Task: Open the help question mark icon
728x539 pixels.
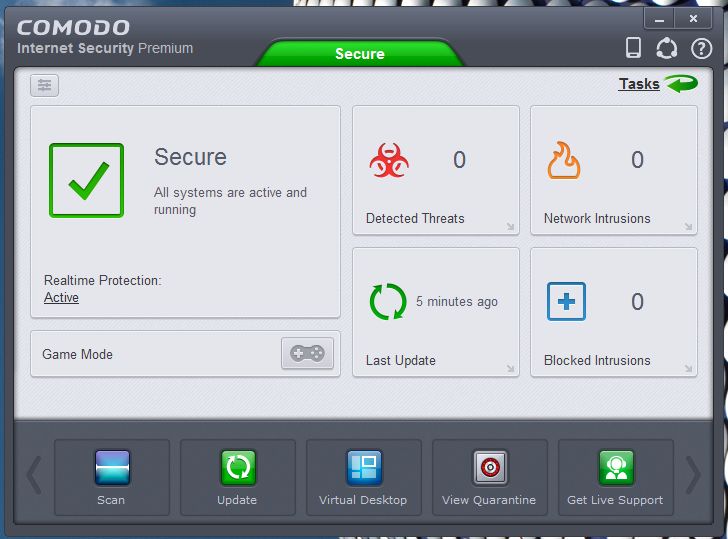Action: click(x=701, y=48)
